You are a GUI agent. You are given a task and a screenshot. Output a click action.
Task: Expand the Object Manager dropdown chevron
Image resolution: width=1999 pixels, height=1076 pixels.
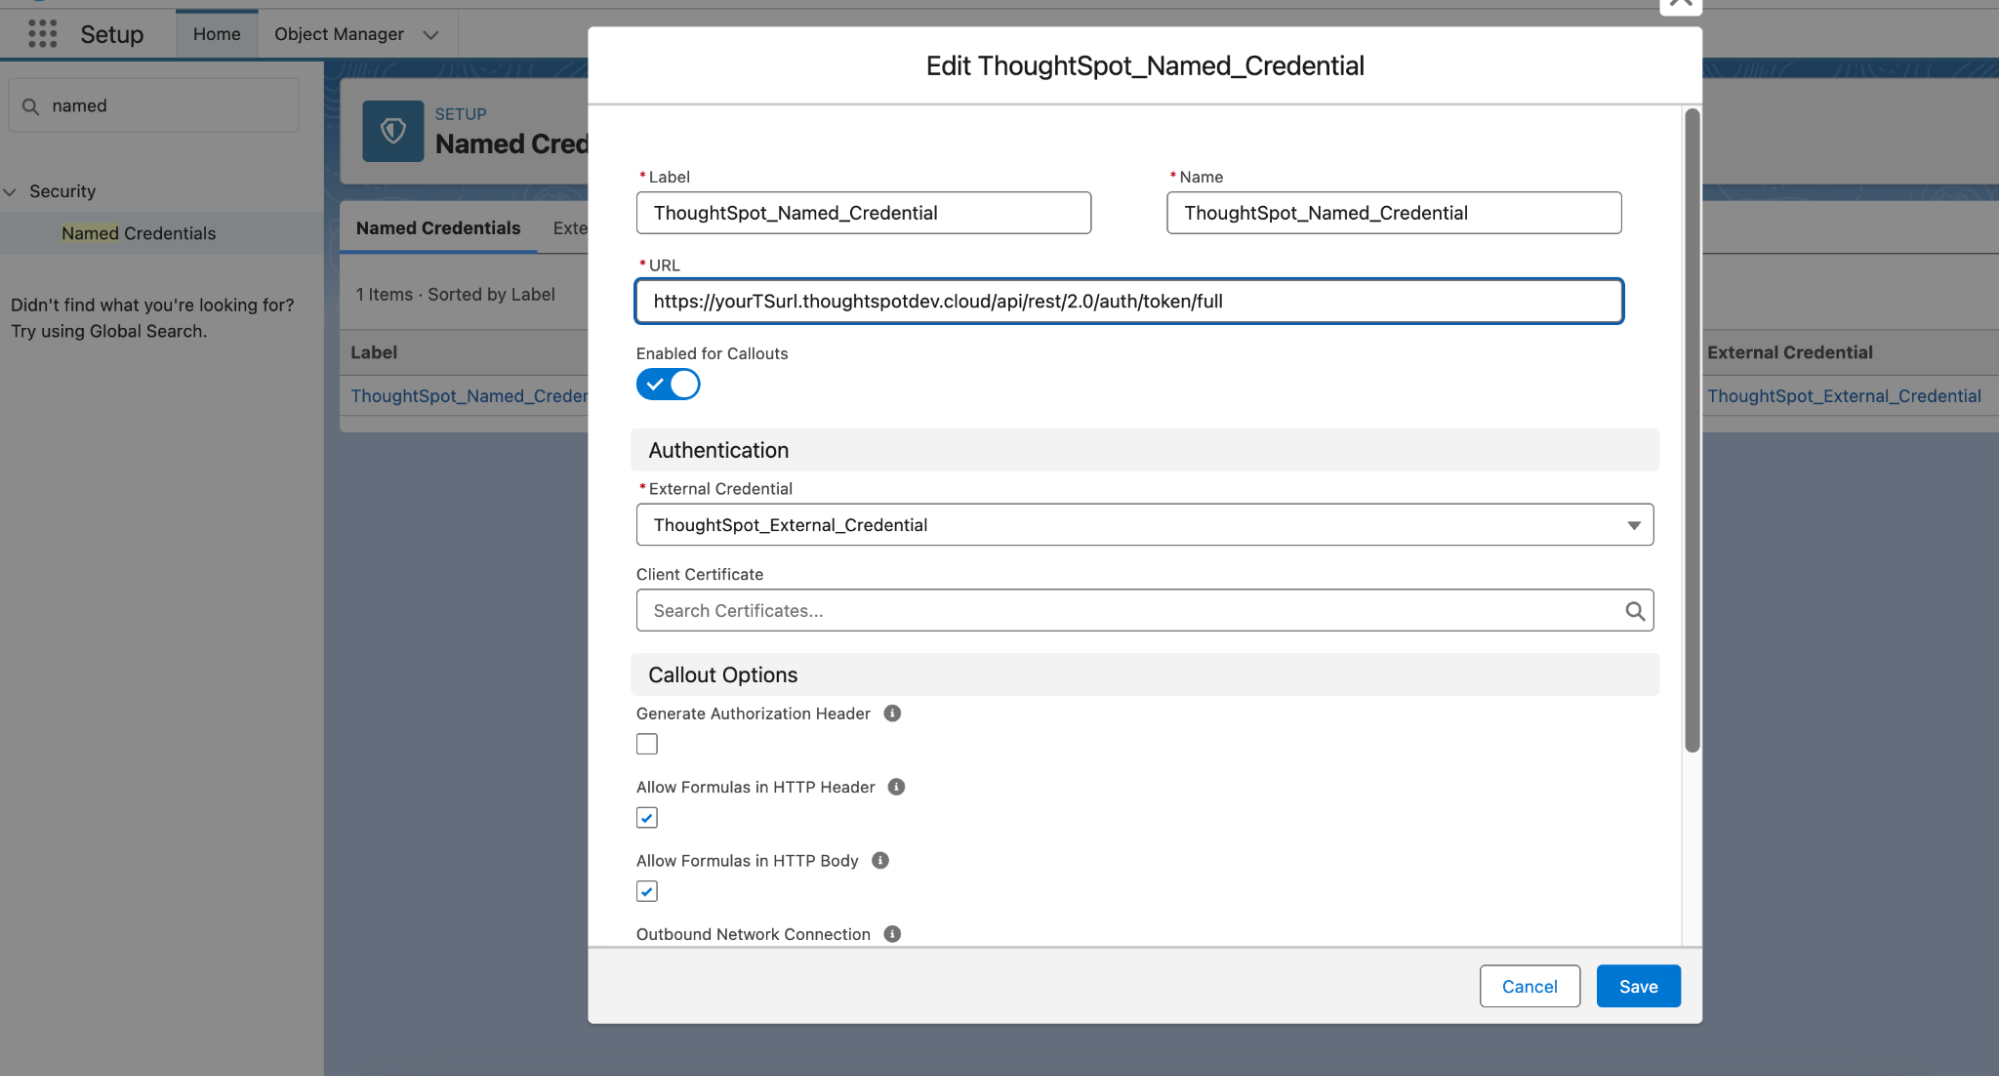click(430, 33)
